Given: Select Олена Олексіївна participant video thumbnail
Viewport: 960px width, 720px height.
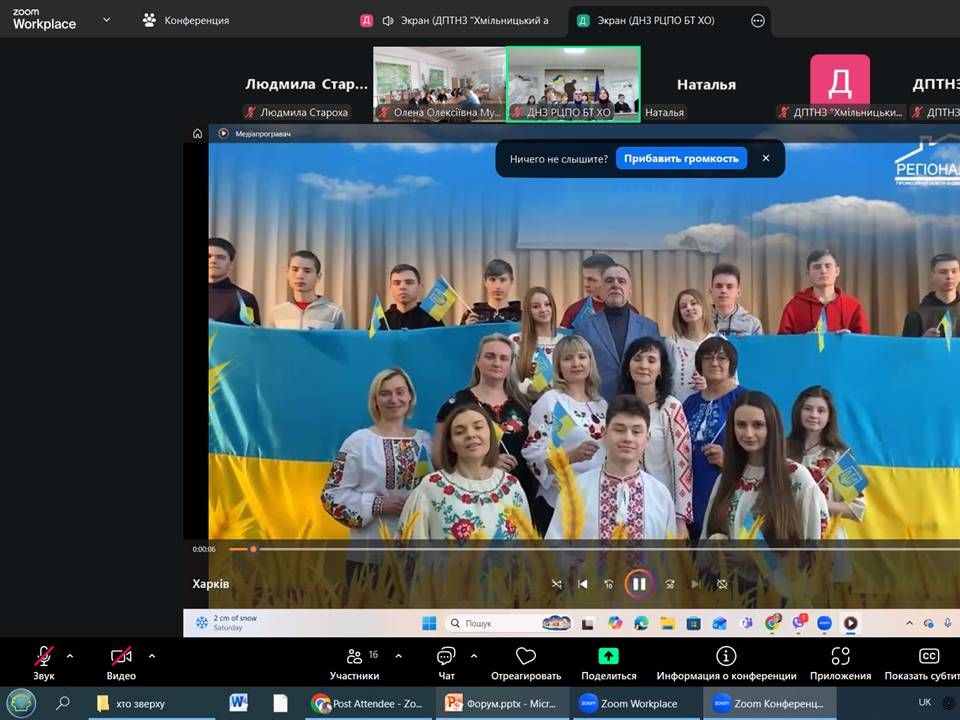Looking at the screenshot, I should pos(439,84).
